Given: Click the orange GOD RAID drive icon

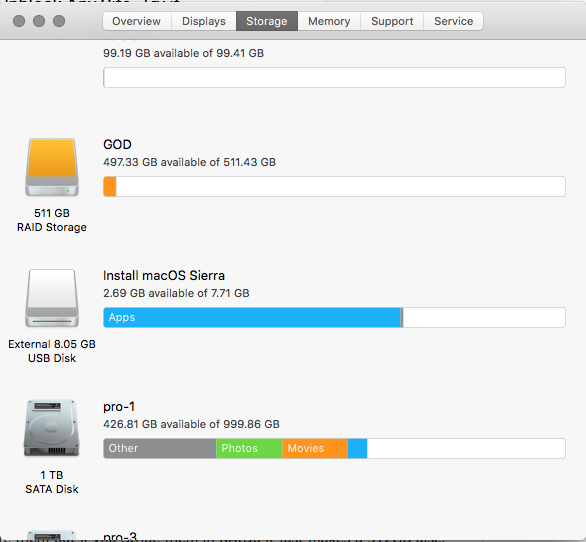Looking at the screenshot, I should click(x=52, y=167).
